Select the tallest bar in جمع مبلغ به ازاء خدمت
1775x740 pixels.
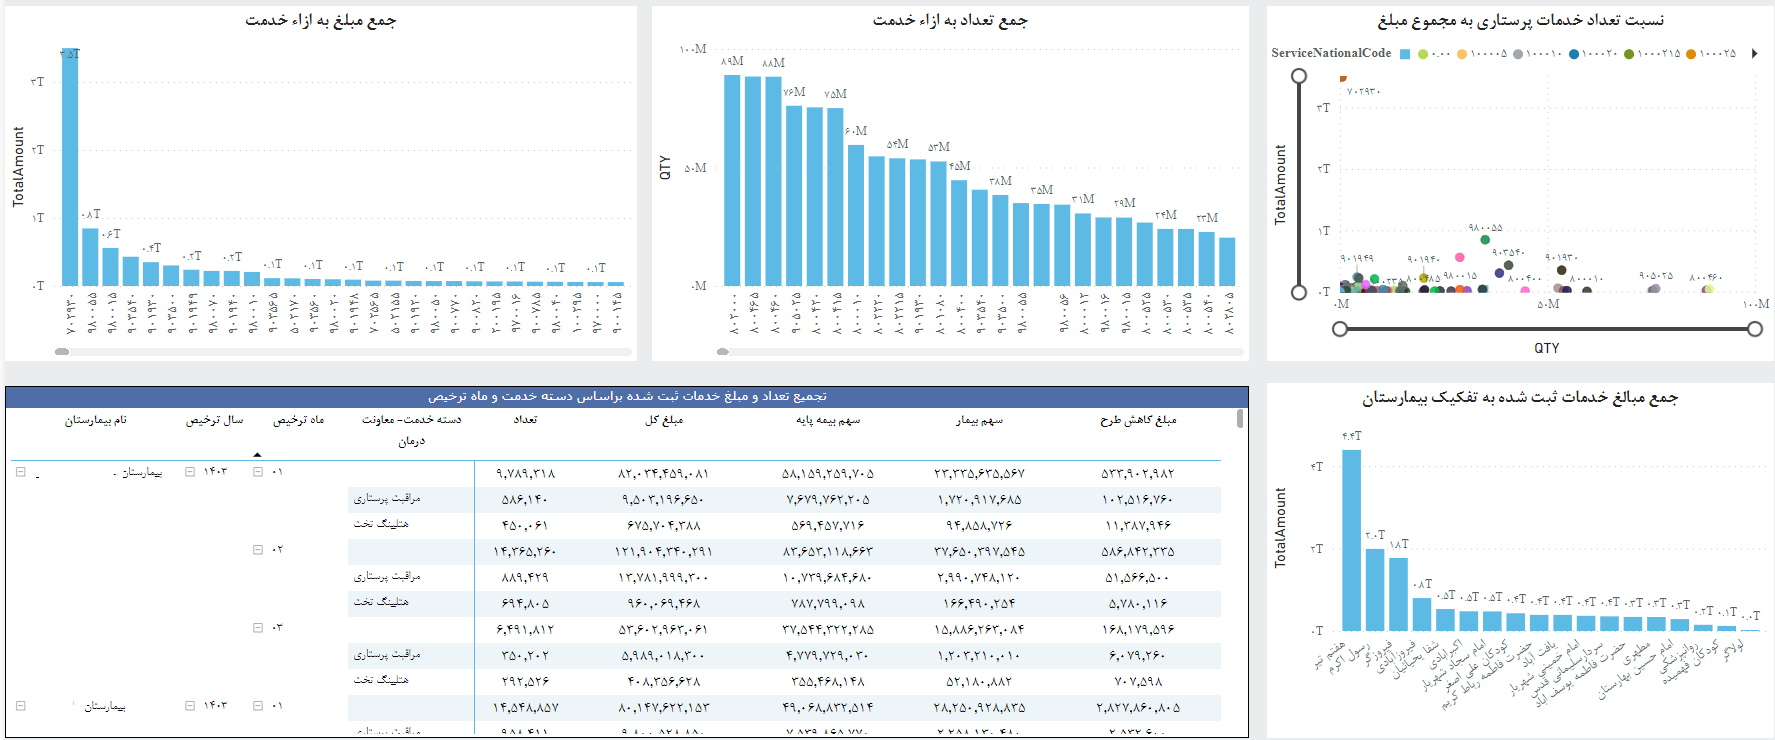70,167
